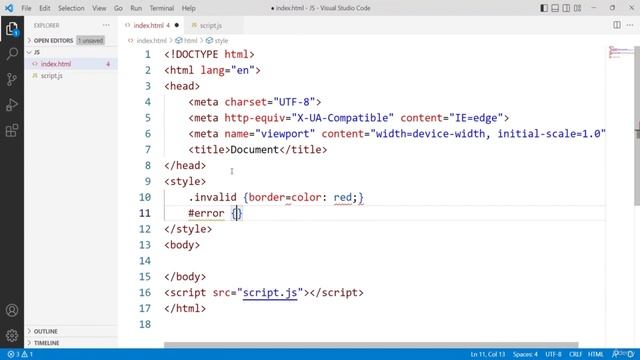Open the Search view in activity bar

click(12, 54)
